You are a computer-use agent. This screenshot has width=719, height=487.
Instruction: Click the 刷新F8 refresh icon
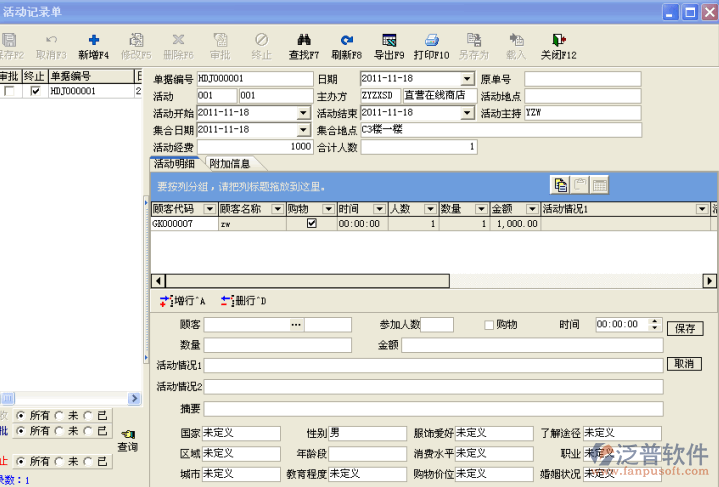point(346,40)
